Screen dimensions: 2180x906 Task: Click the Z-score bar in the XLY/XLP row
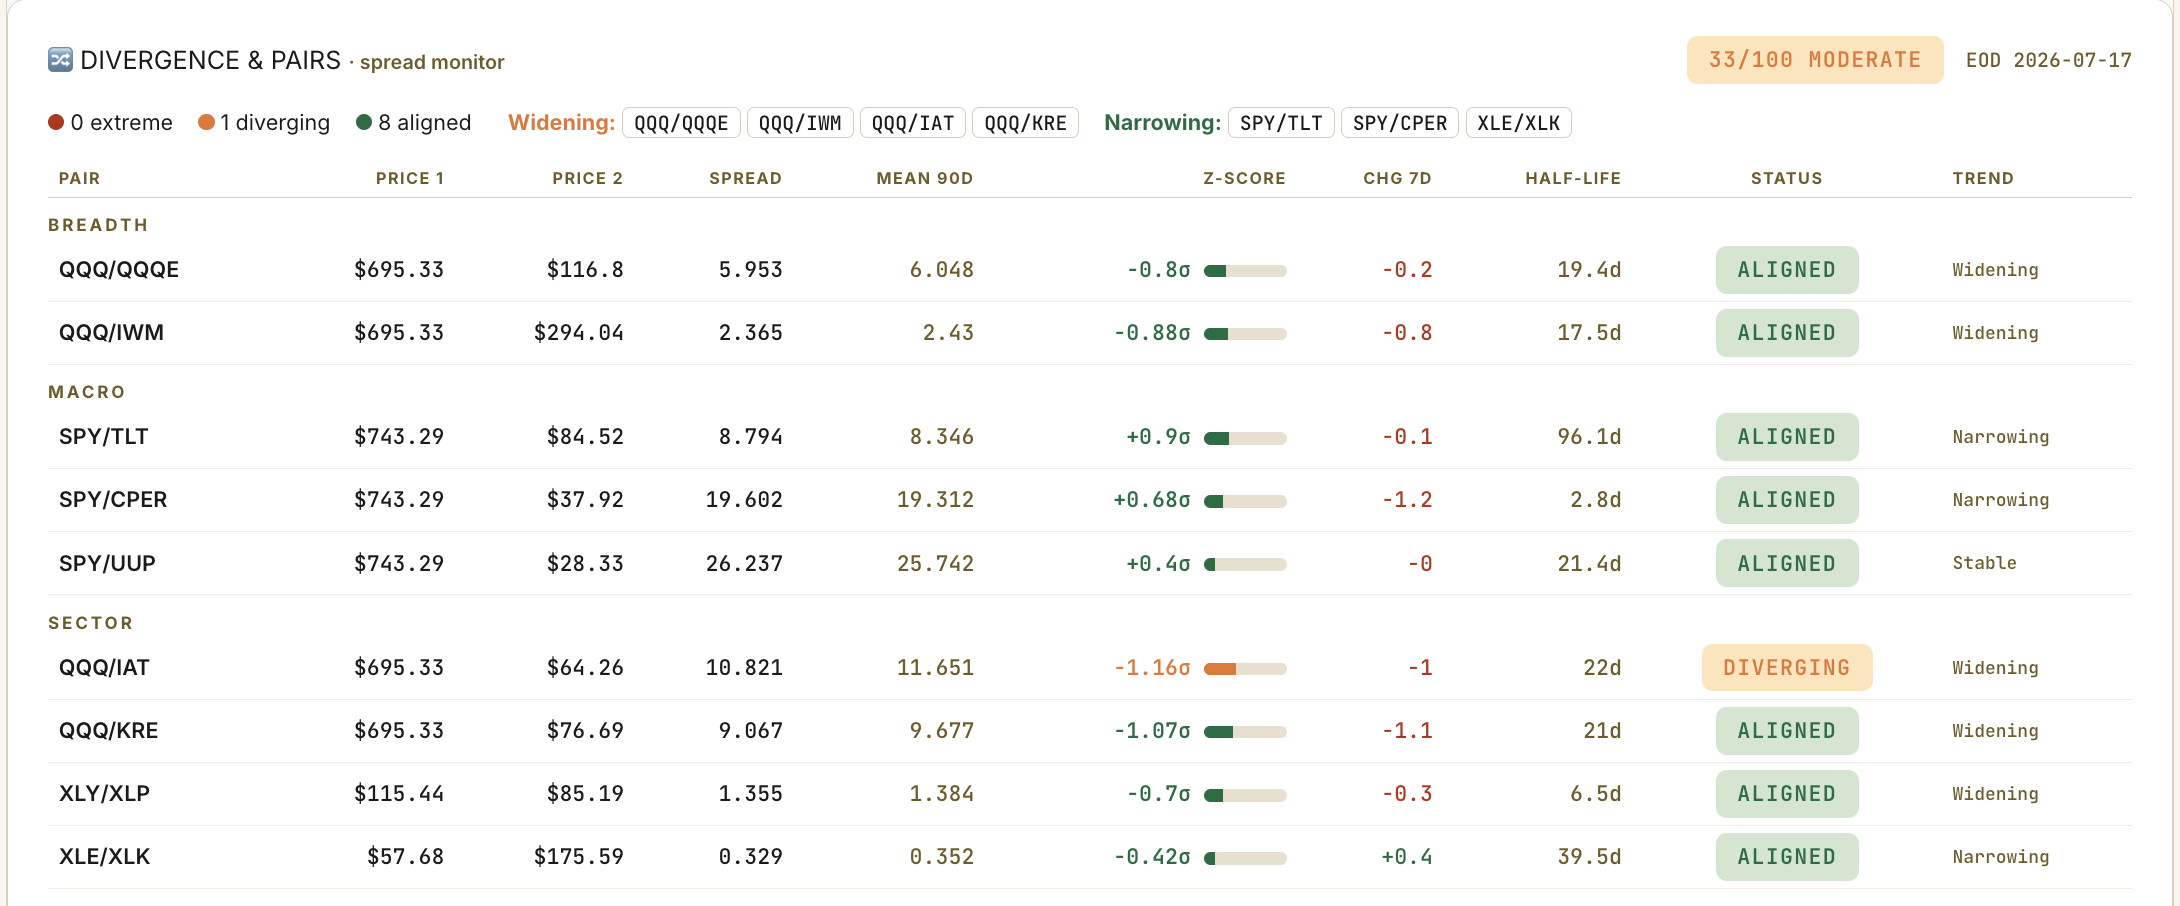pos(1245,795)
